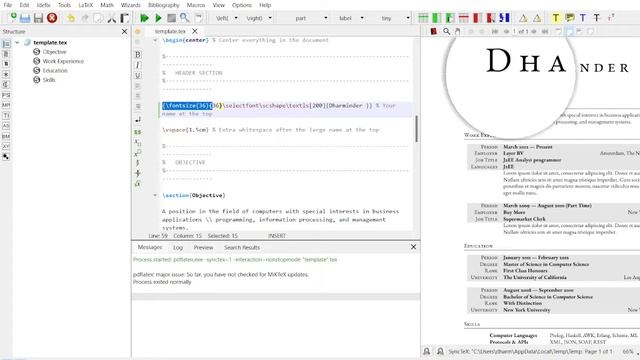Screen dimensions: 640x360
Task: Open the LaTeX menu
Action: (86, 5)
